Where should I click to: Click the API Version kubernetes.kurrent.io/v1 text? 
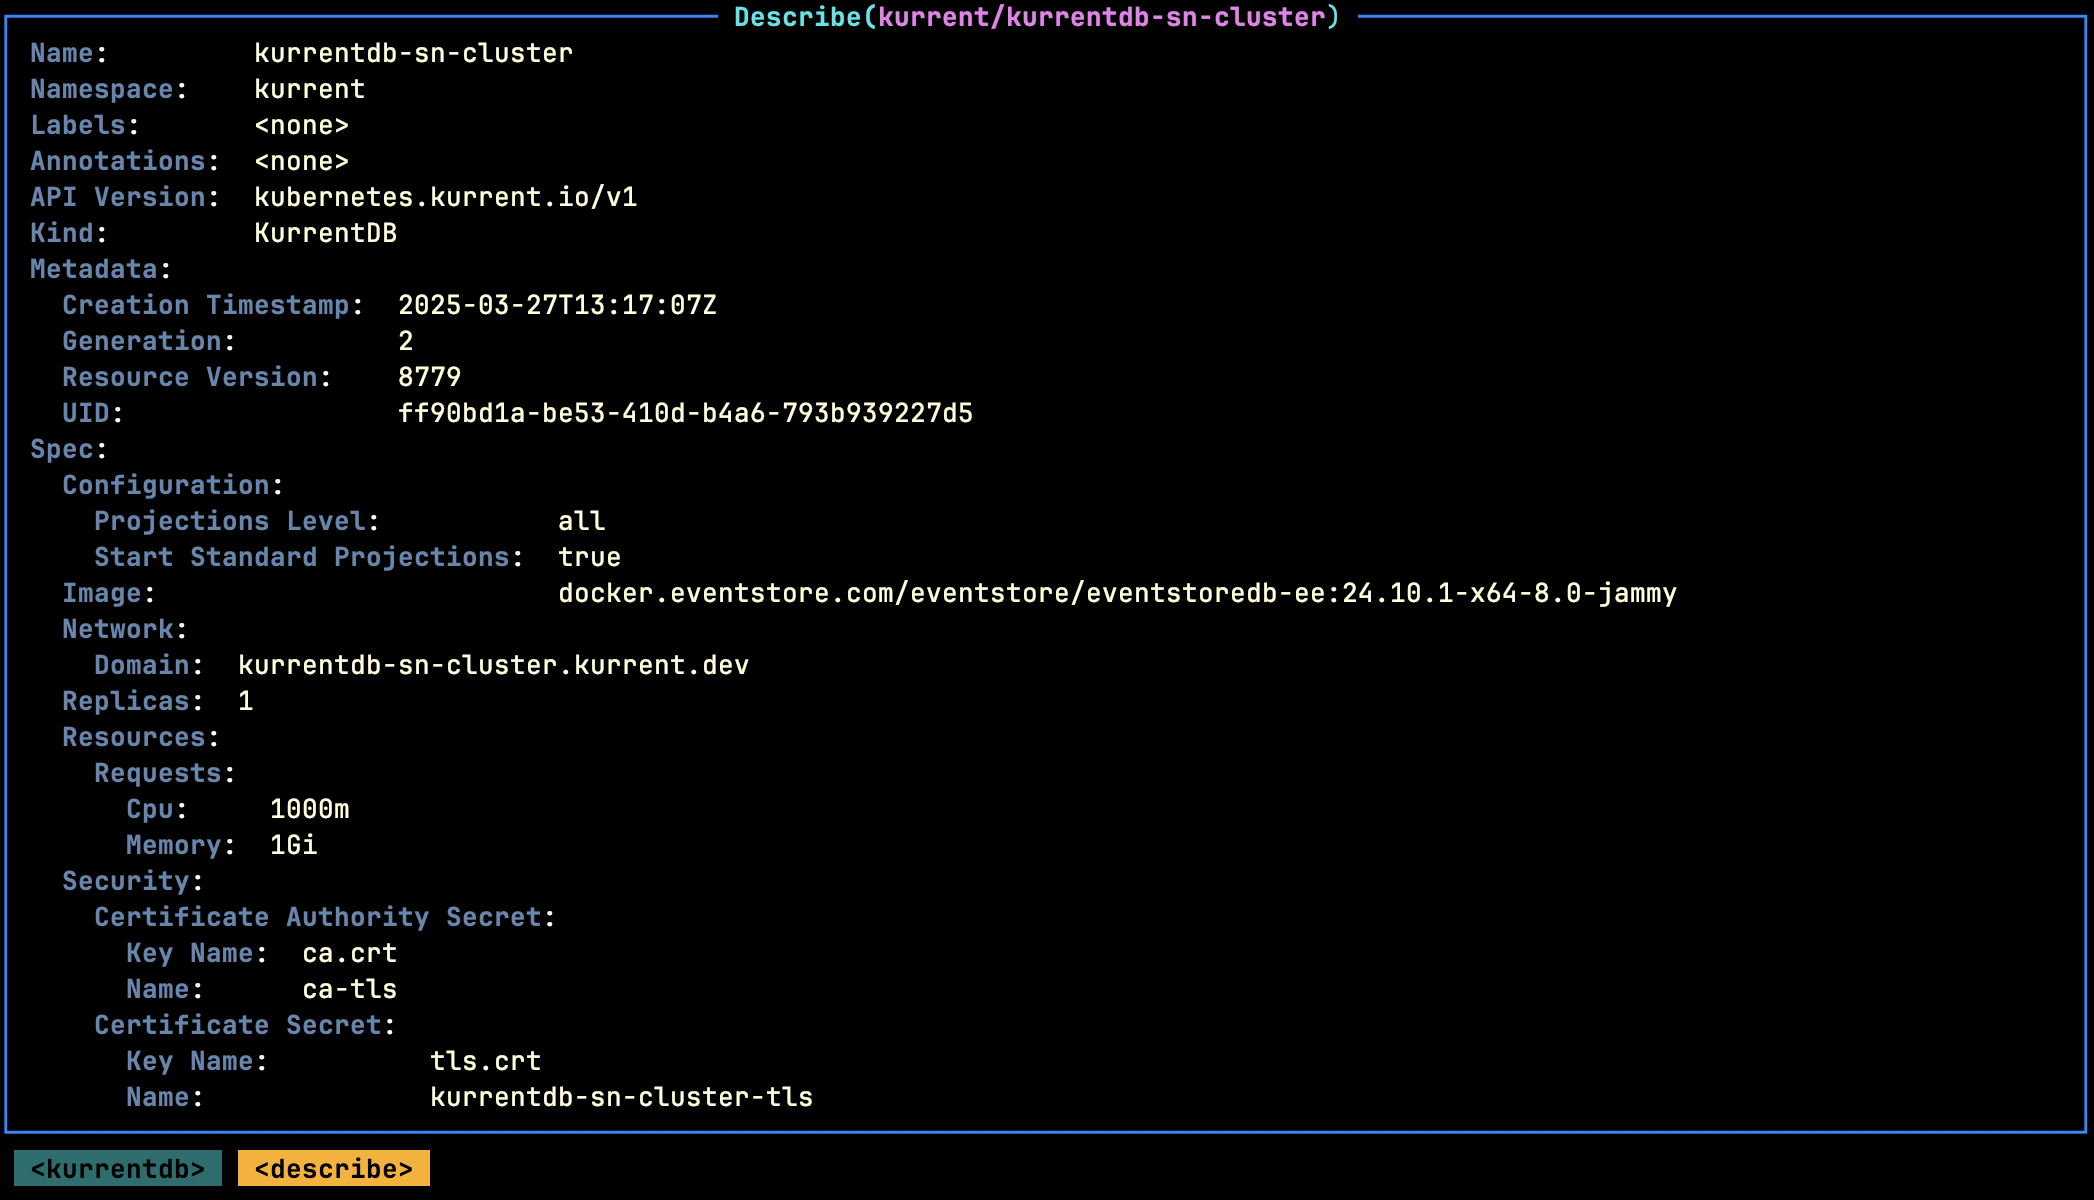tap(448, 197)
